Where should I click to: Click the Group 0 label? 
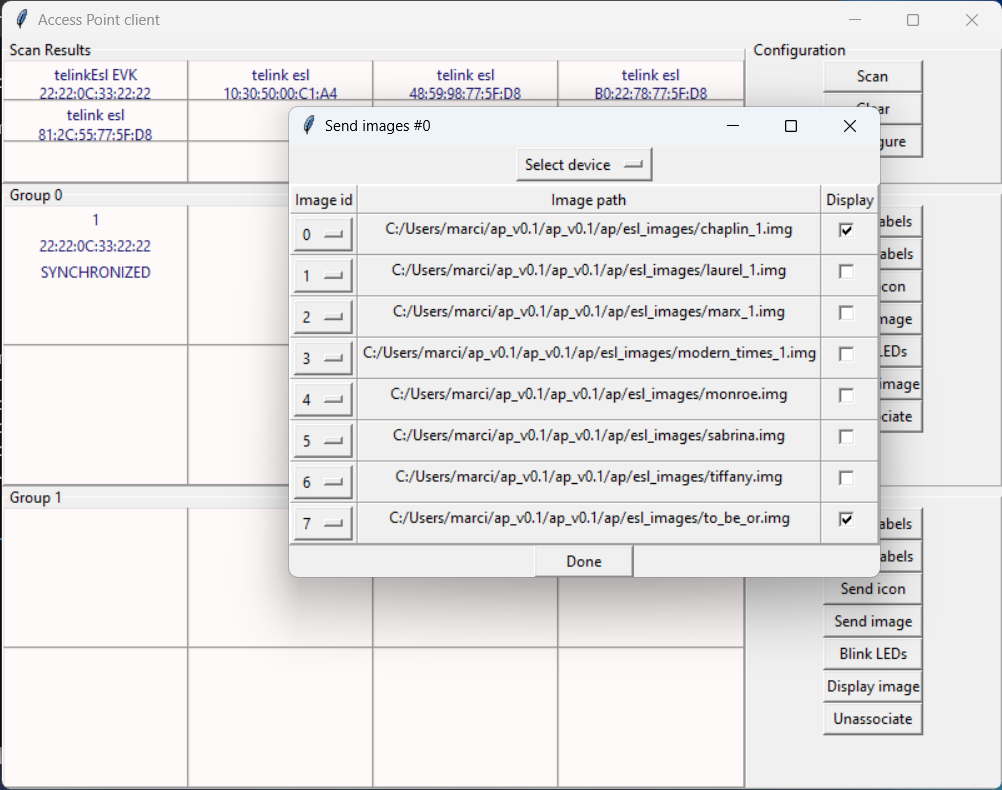[x=35, y=195]
